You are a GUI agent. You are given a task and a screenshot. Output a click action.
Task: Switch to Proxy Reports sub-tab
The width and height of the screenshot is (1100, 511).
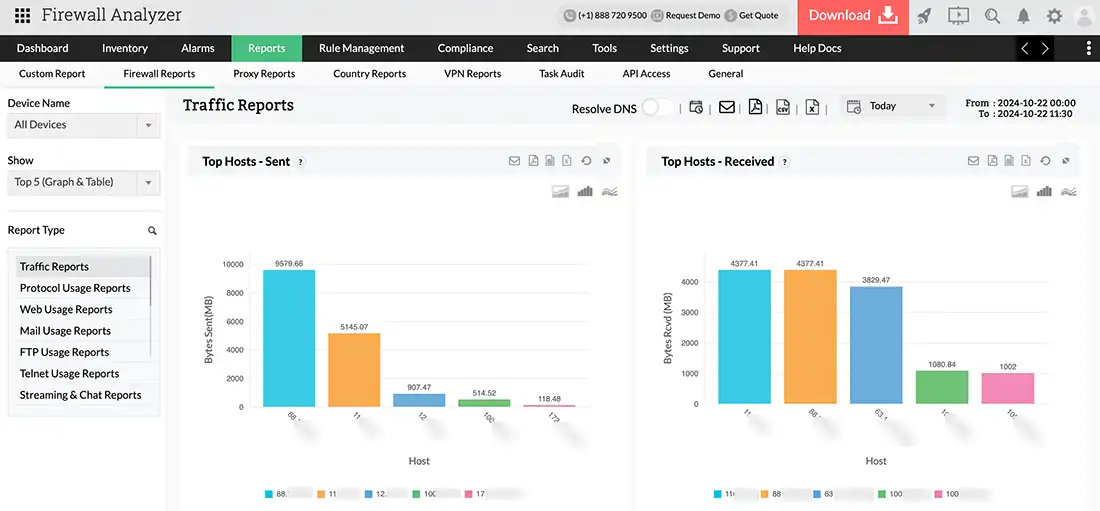tap(264, 74)
